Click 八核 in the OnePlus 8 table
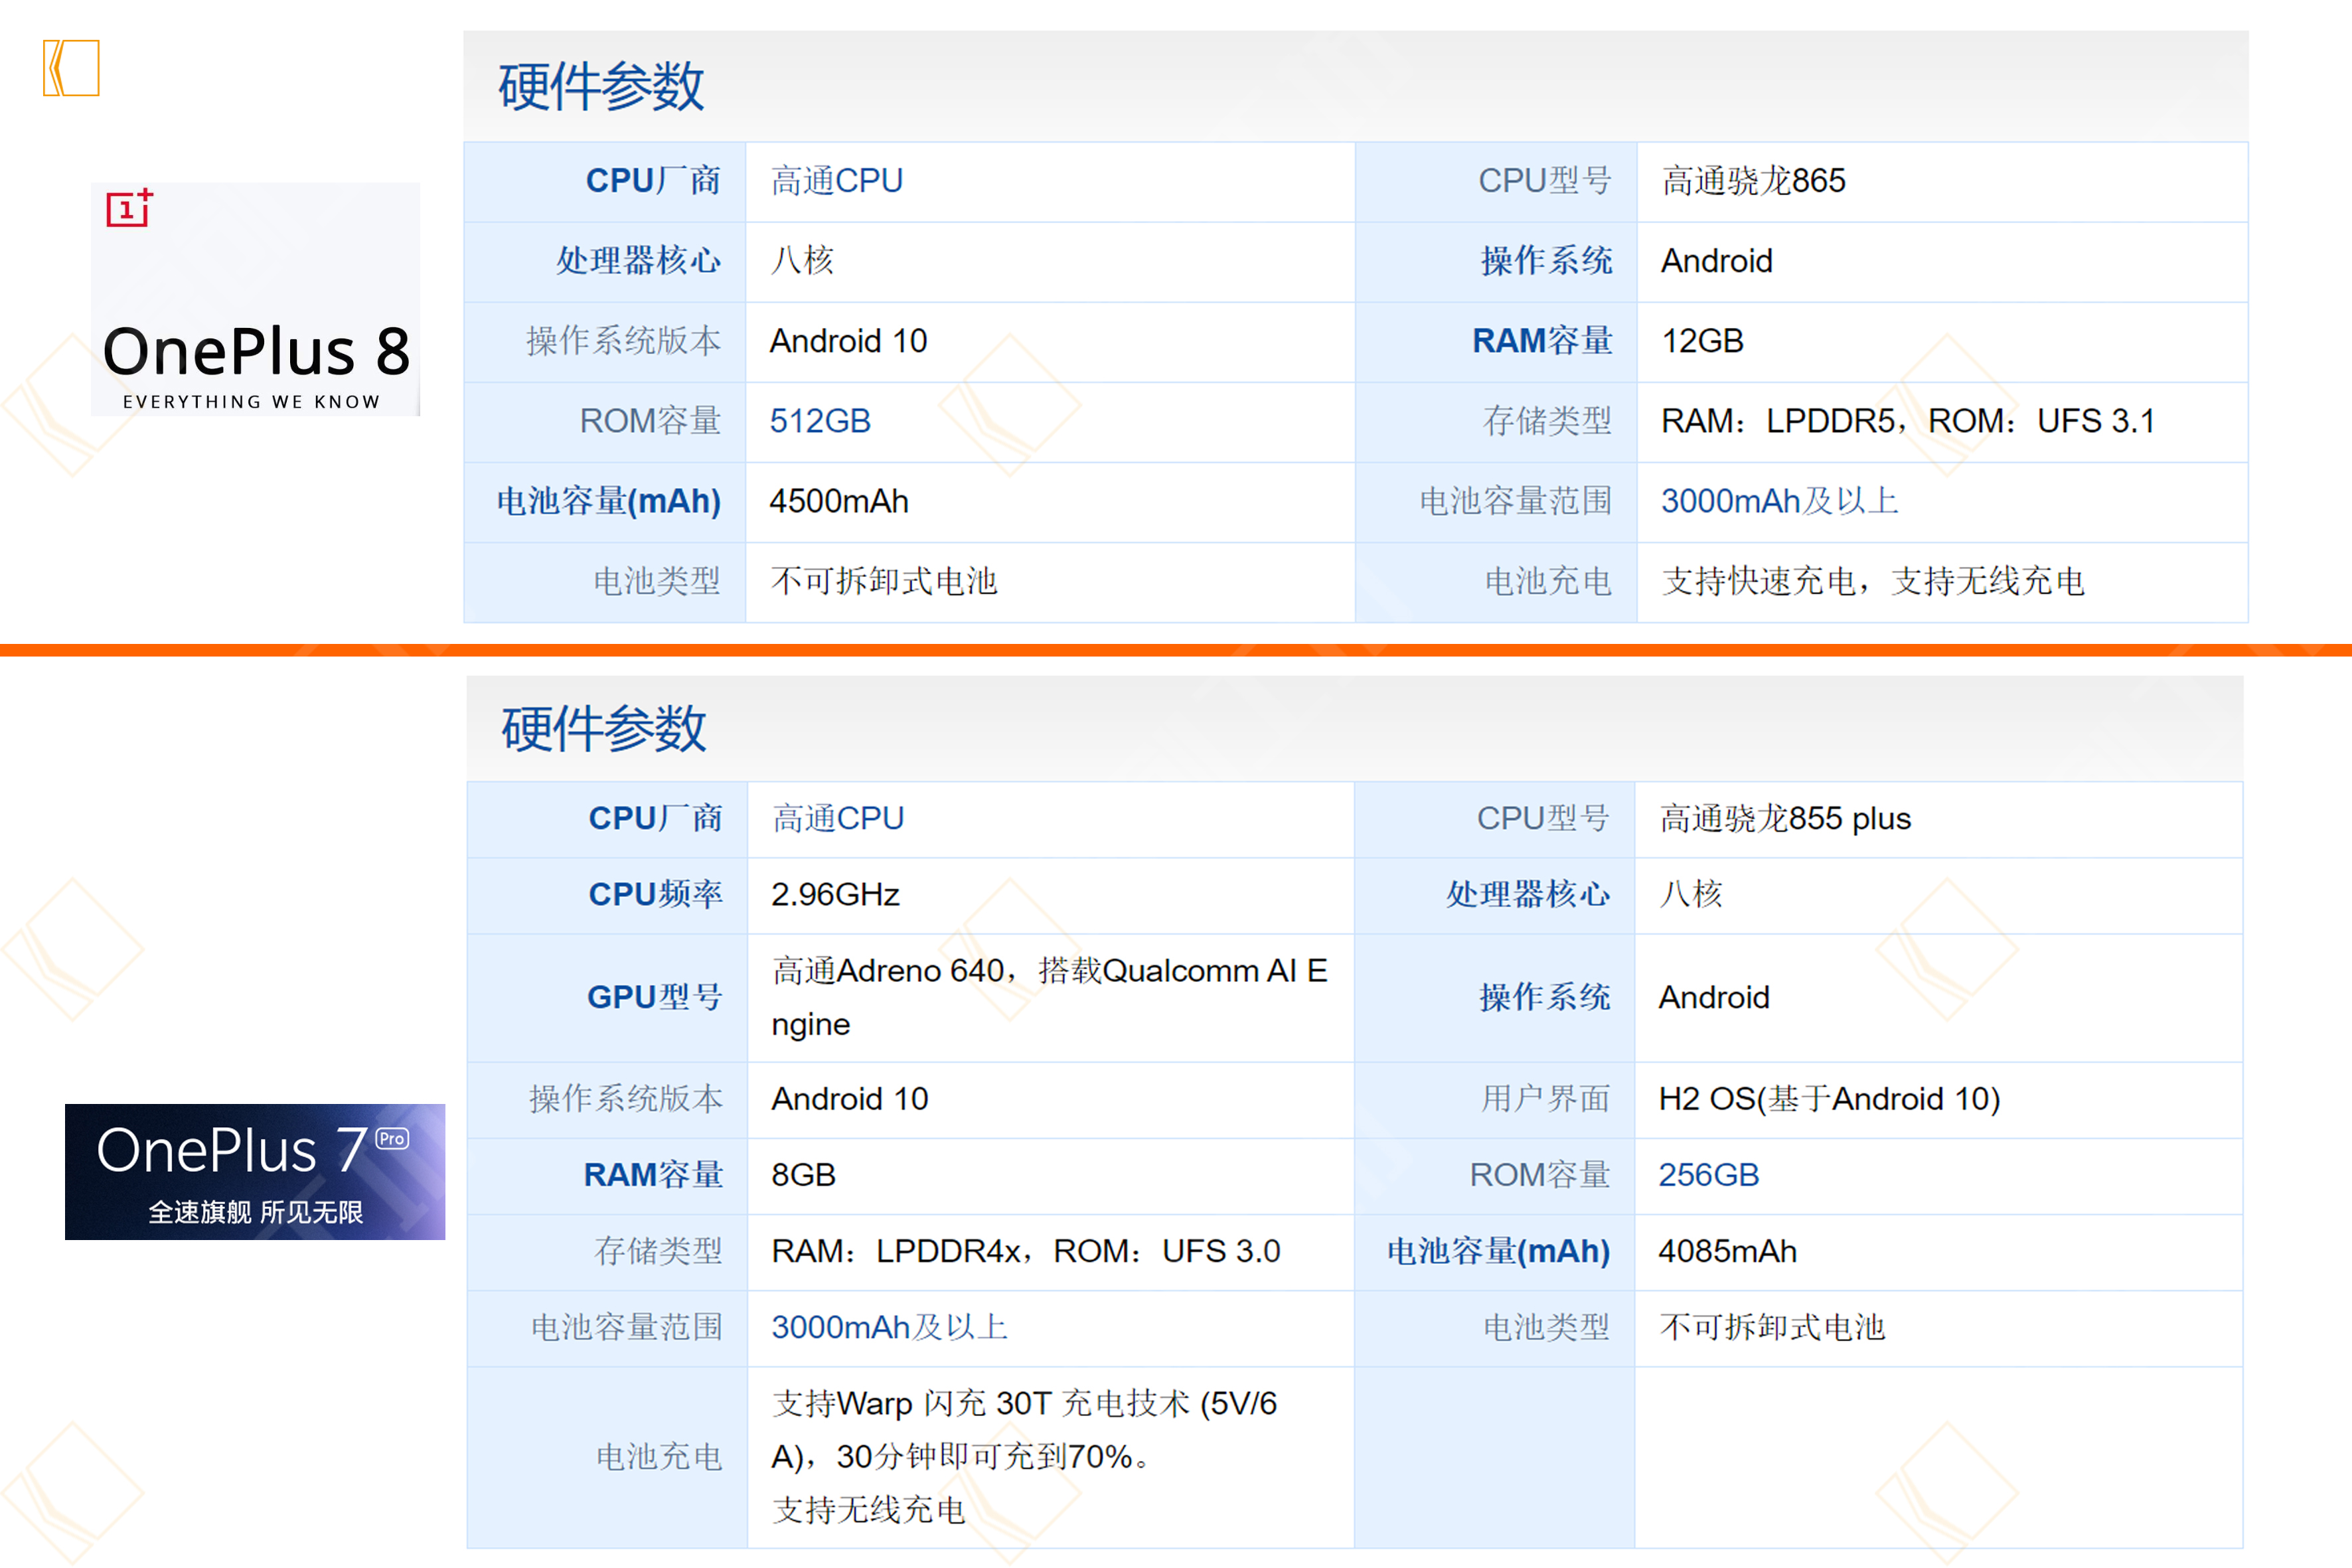2352x1568 pixels. [802, 261]
